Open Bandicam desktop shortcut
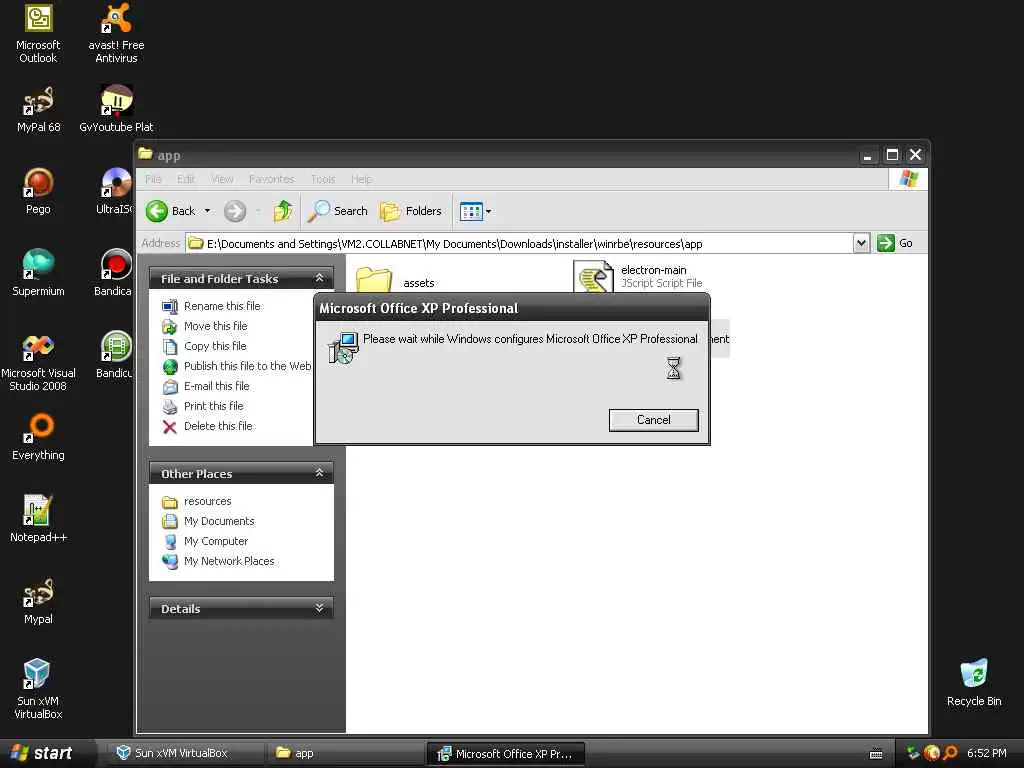1024x768 pixels. point(114,273)
